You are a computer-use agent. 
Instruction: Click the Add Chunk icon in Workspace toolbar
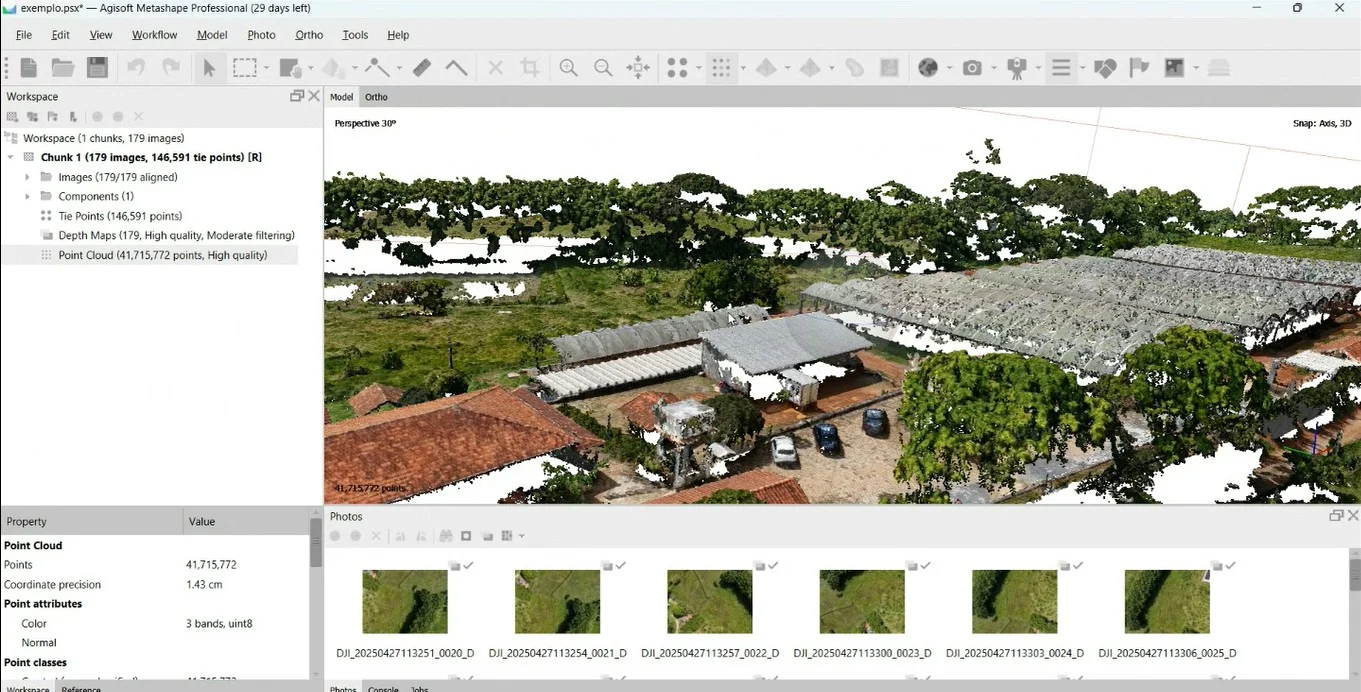coord(12,117)
